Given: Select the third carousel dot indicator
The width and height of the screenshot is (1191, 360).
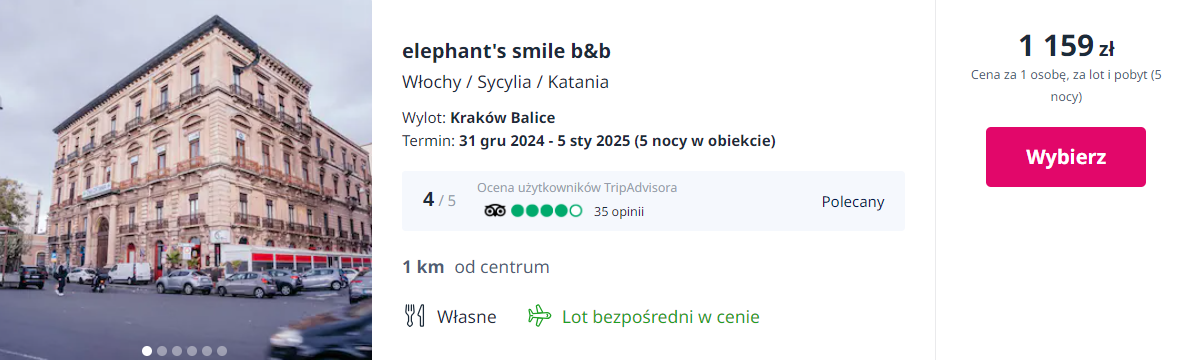Looking at the screenshot, I should pyautogui.click(x=177, y=351).
